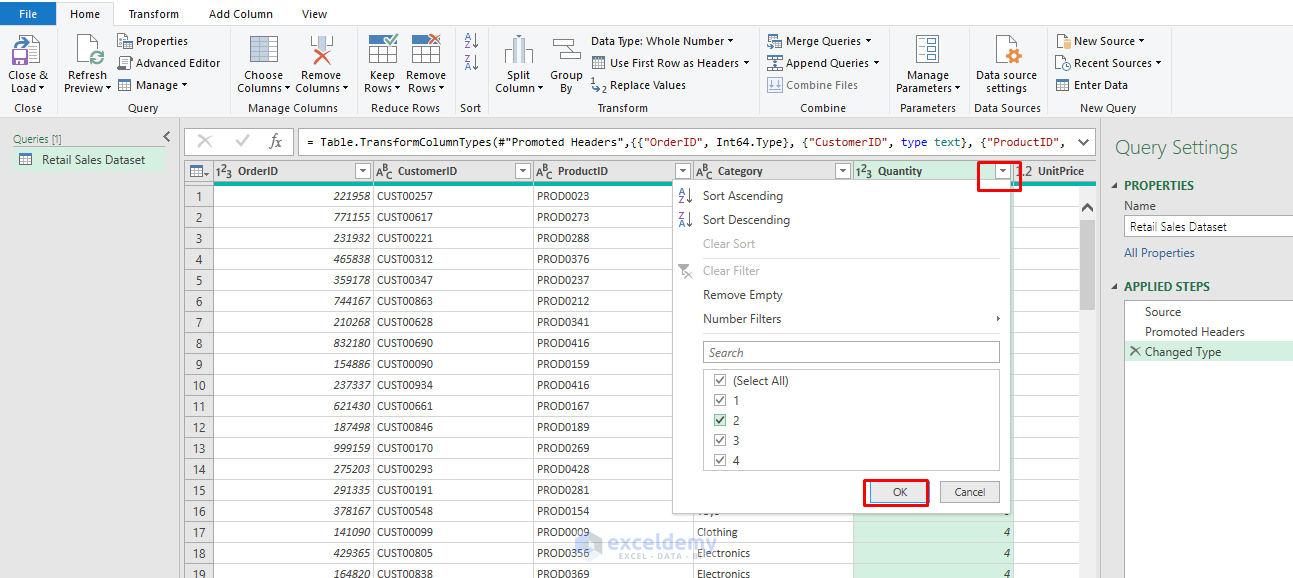Click OK in the filter dropdown
The image size is (1293, 578).
tap(897, 492)
